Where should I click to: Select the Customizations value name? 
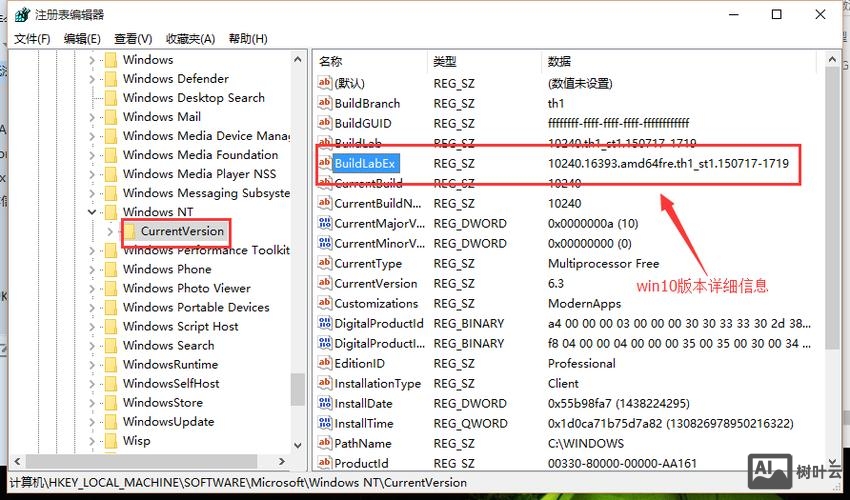pyautogui.click(x=376, y=304)
